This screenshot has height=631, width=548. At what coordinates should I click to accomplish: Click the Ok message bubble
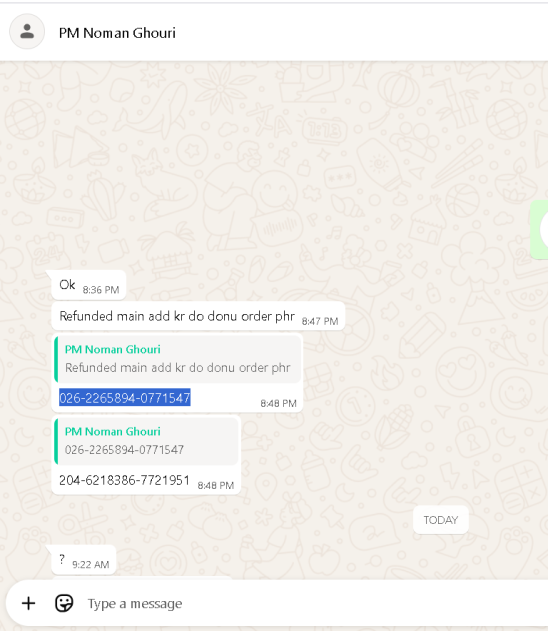[89, 285]
